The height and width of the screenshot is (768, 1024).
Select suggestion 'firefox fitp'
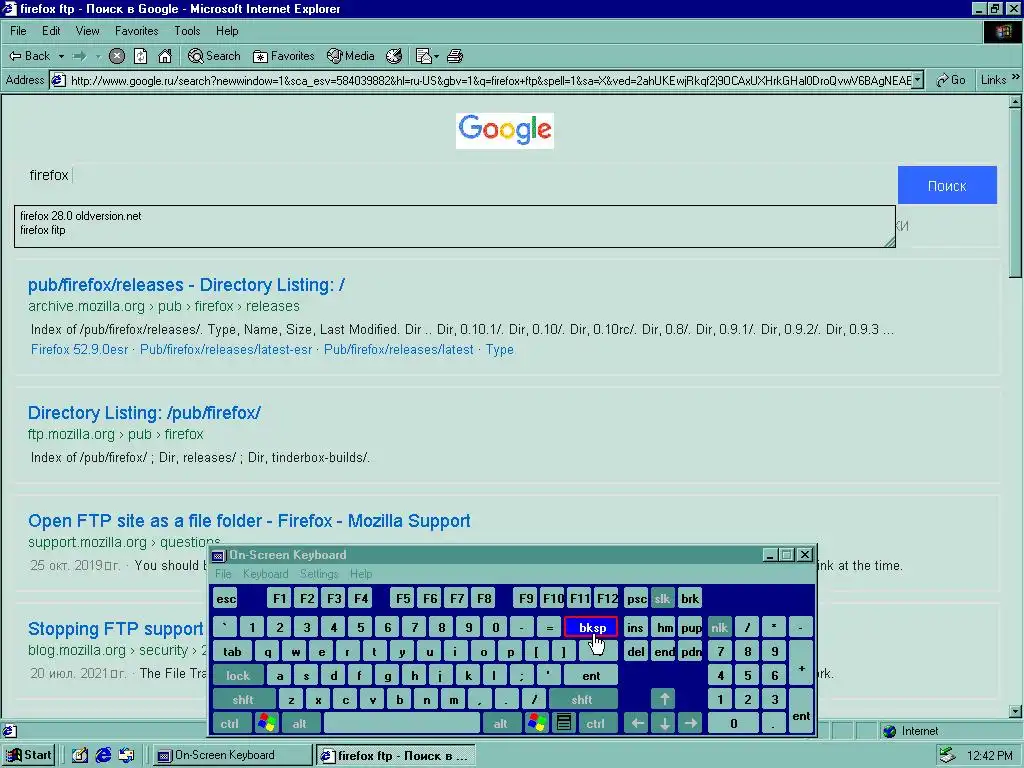point(42,230)
